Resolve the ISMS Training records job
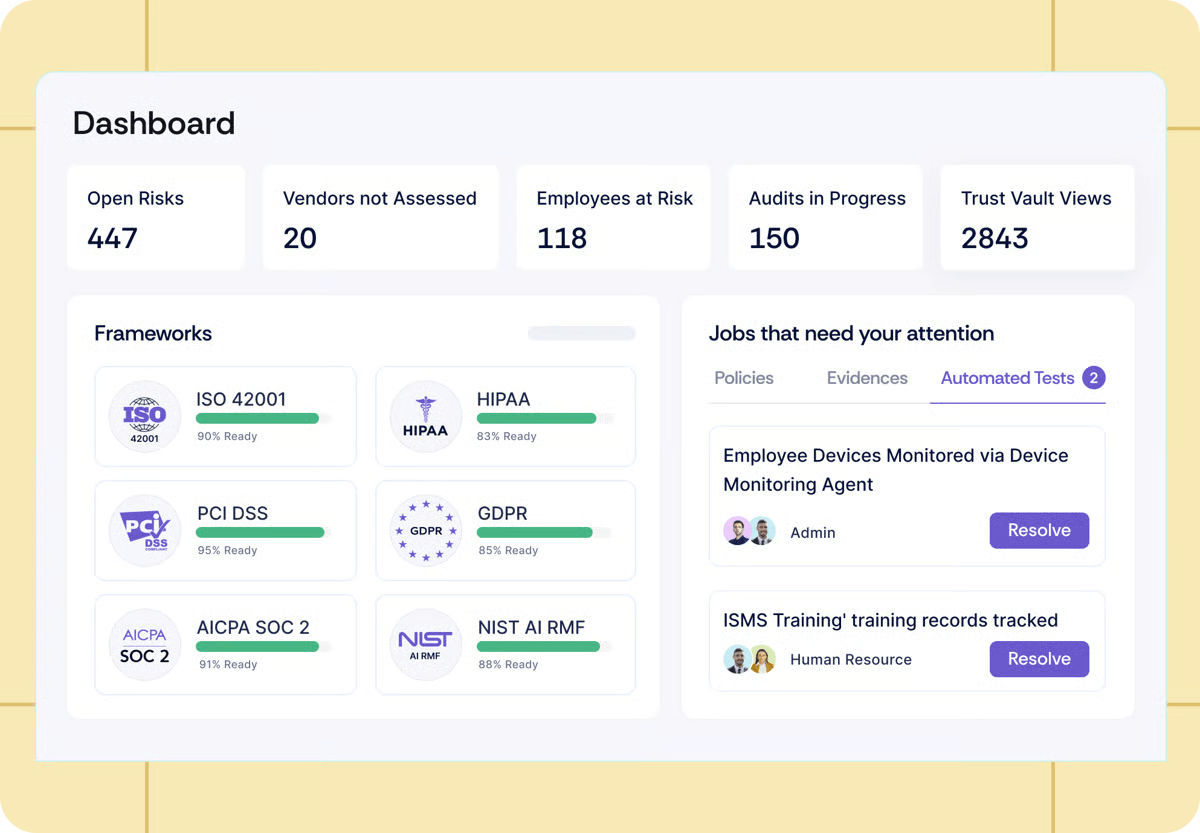 click(1039, 659)
